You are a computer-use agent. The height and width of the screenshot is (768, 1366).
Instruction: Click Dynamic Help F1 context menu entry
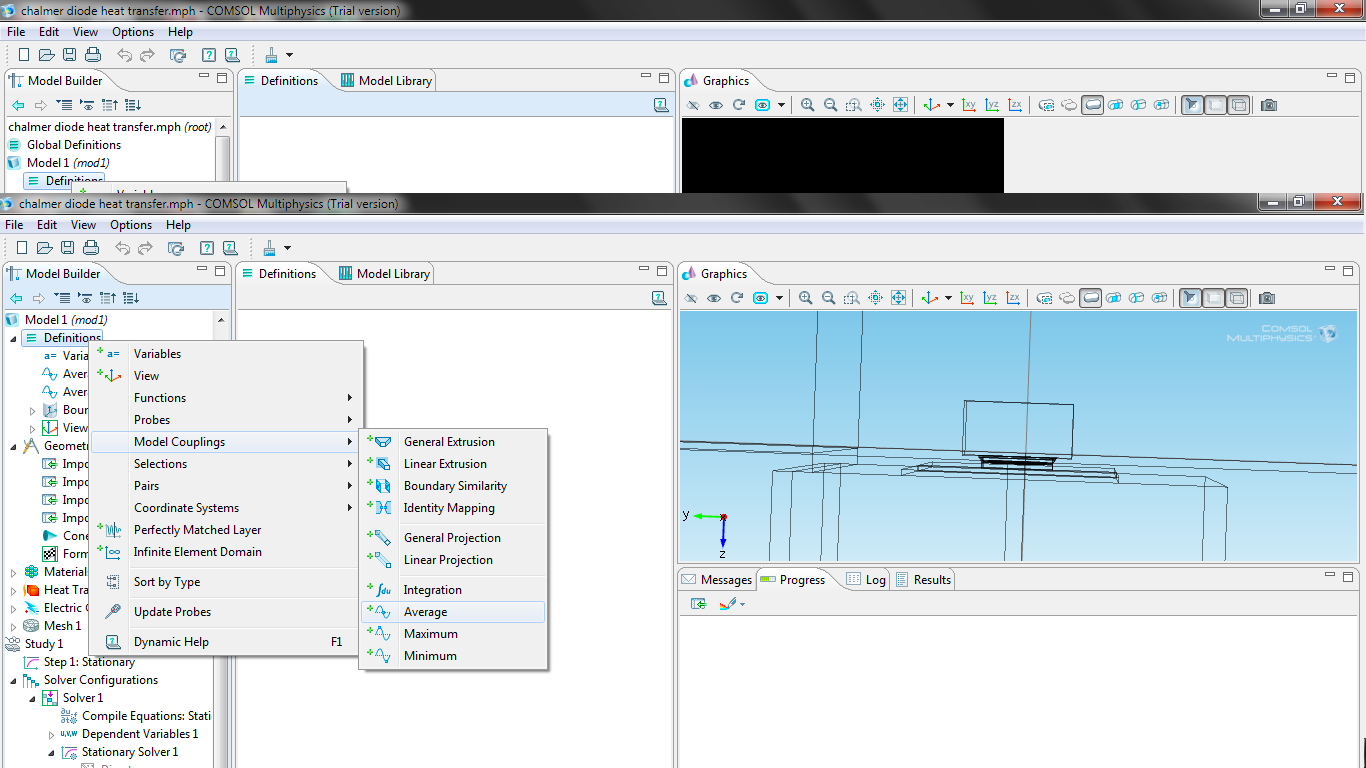click(226, 642)
